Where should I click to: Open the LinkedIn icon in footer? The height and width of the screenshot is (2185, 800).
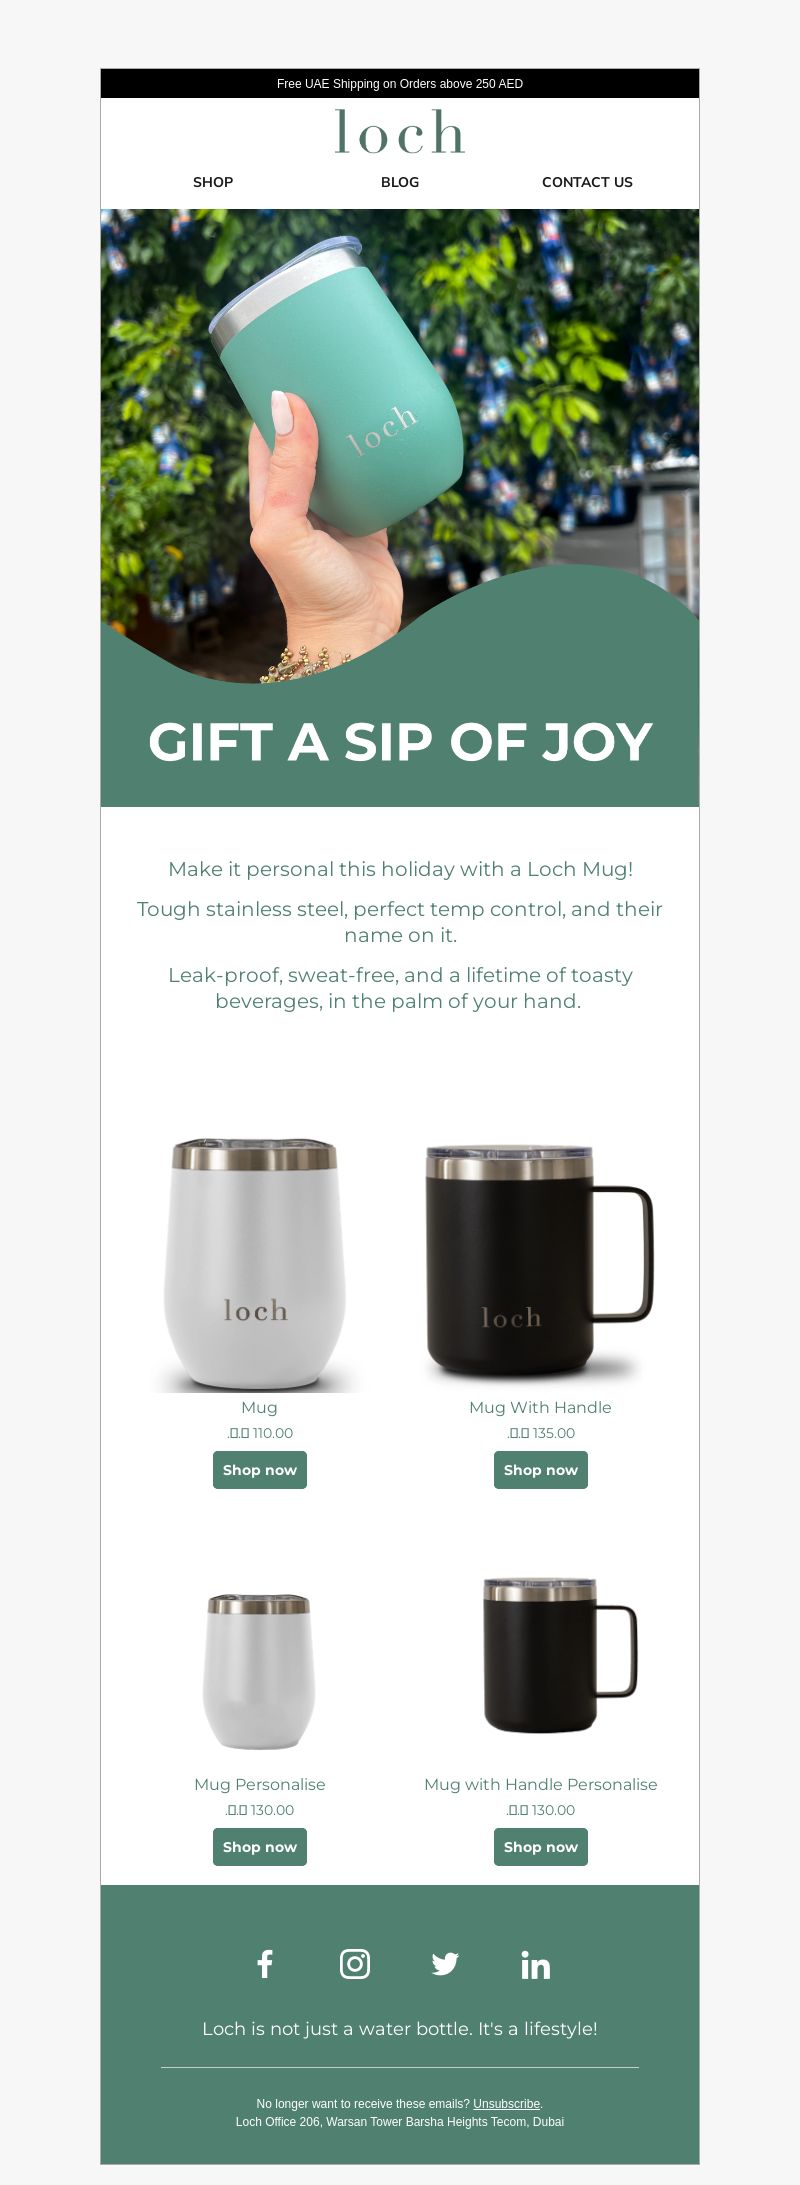point(535,1964)
